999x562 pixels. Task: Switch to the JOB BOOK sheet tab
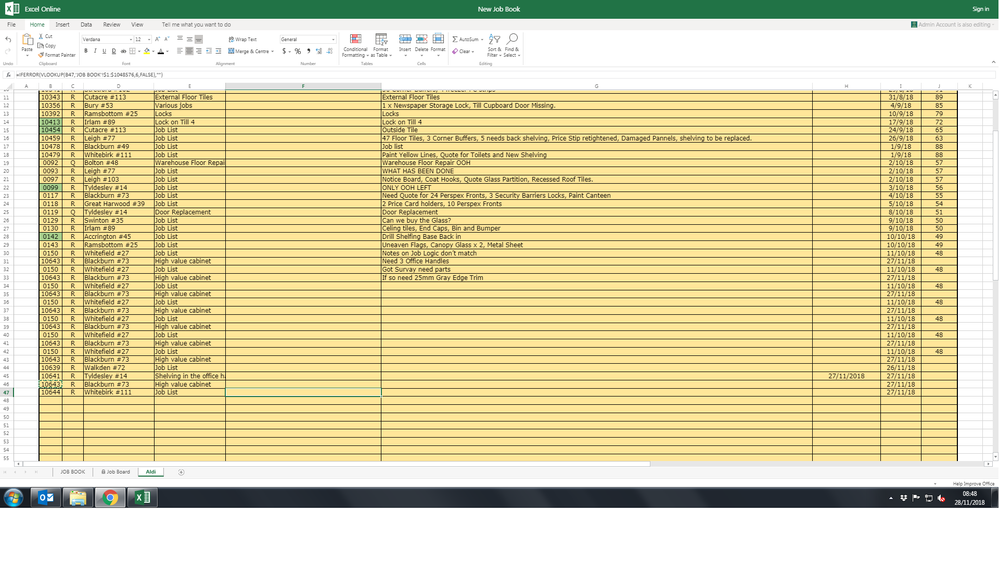point(73,472)
